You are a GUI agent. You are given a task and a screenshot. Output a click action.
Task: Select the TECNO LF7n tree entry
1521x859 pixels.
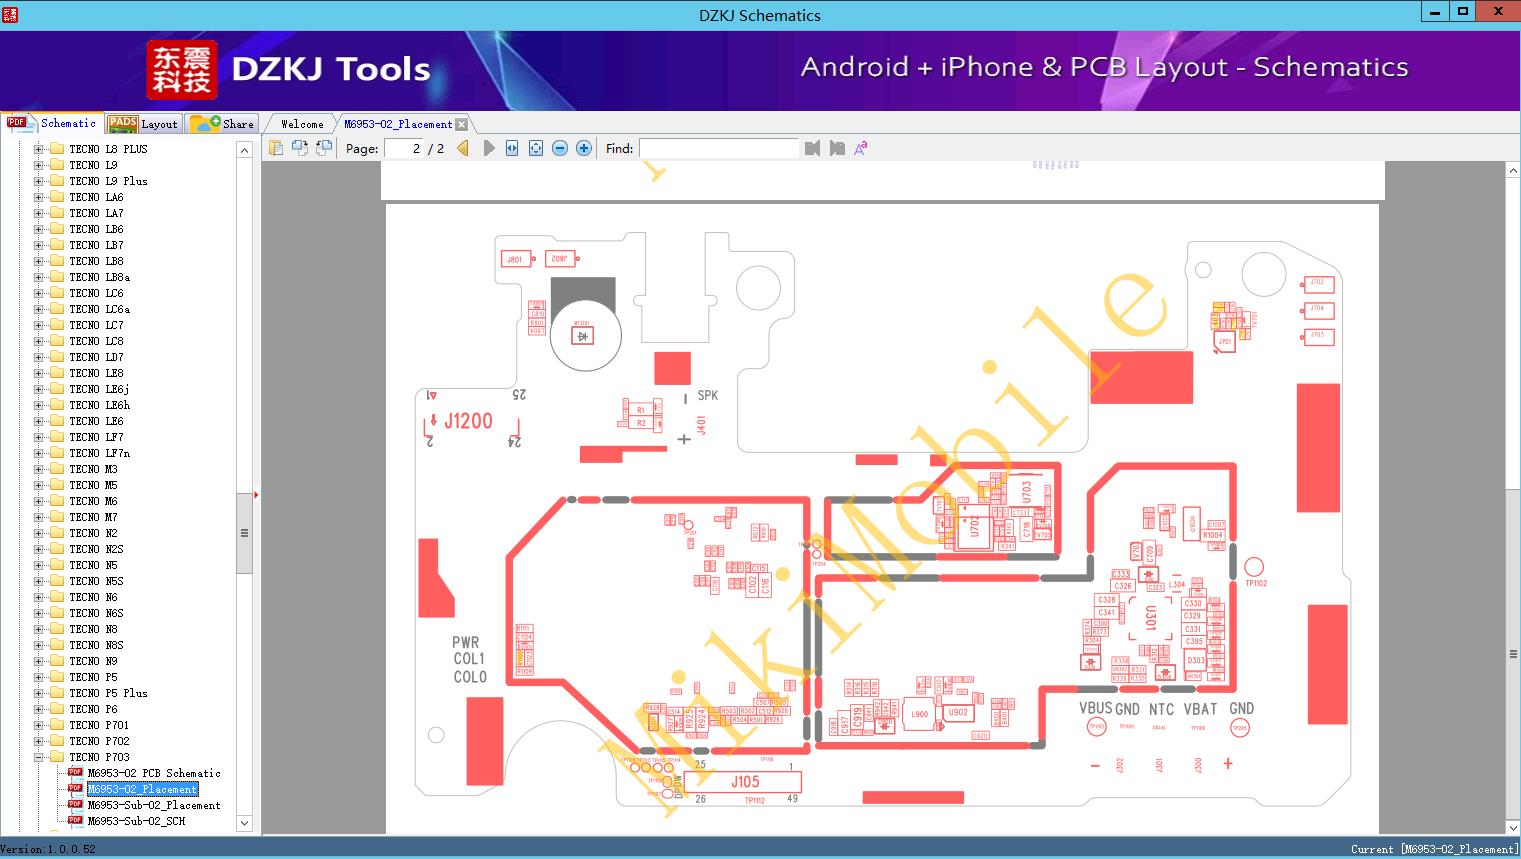click(99, 453)
